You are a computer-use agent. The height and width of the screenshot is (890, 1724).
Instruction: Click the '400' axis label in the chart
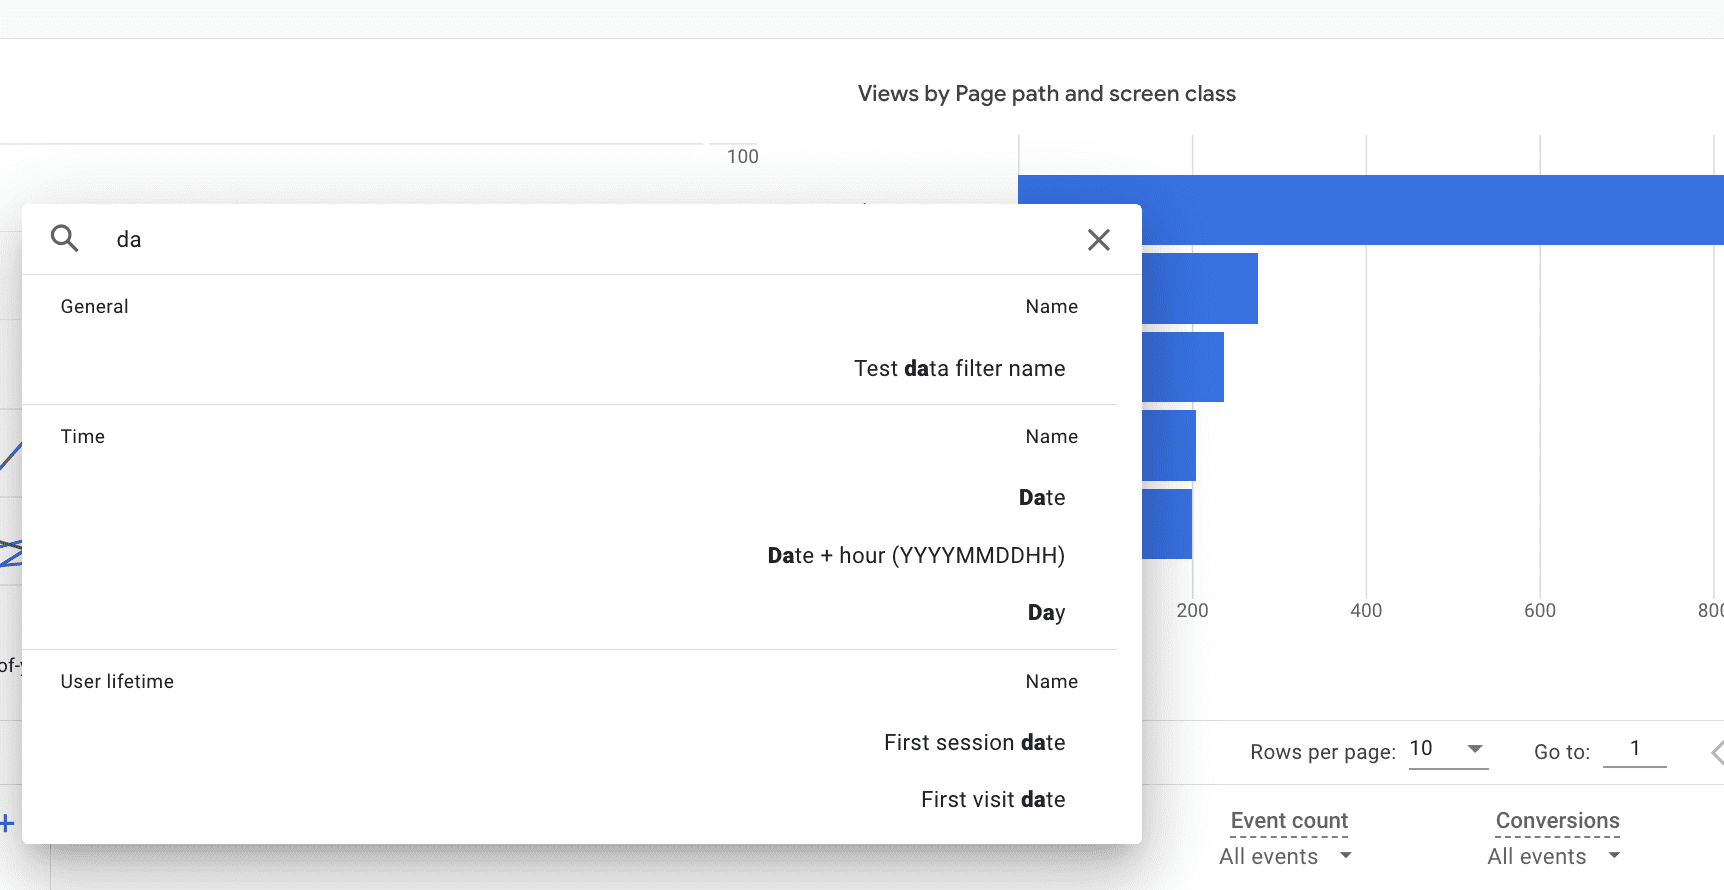click(x=1366, y=610)
